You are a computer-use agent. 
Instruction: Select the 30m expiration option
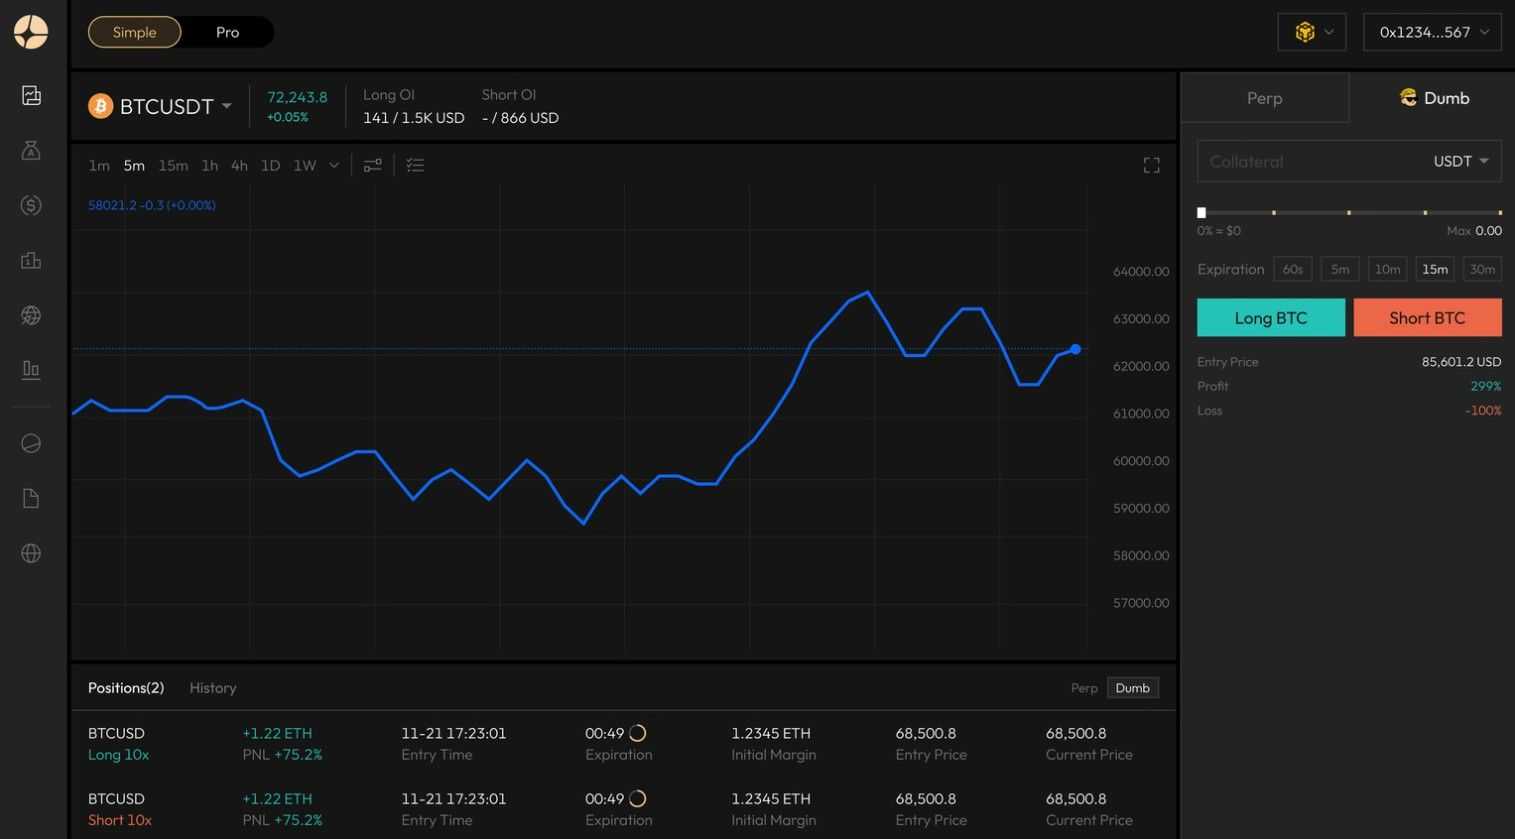tap(1482, 269)
